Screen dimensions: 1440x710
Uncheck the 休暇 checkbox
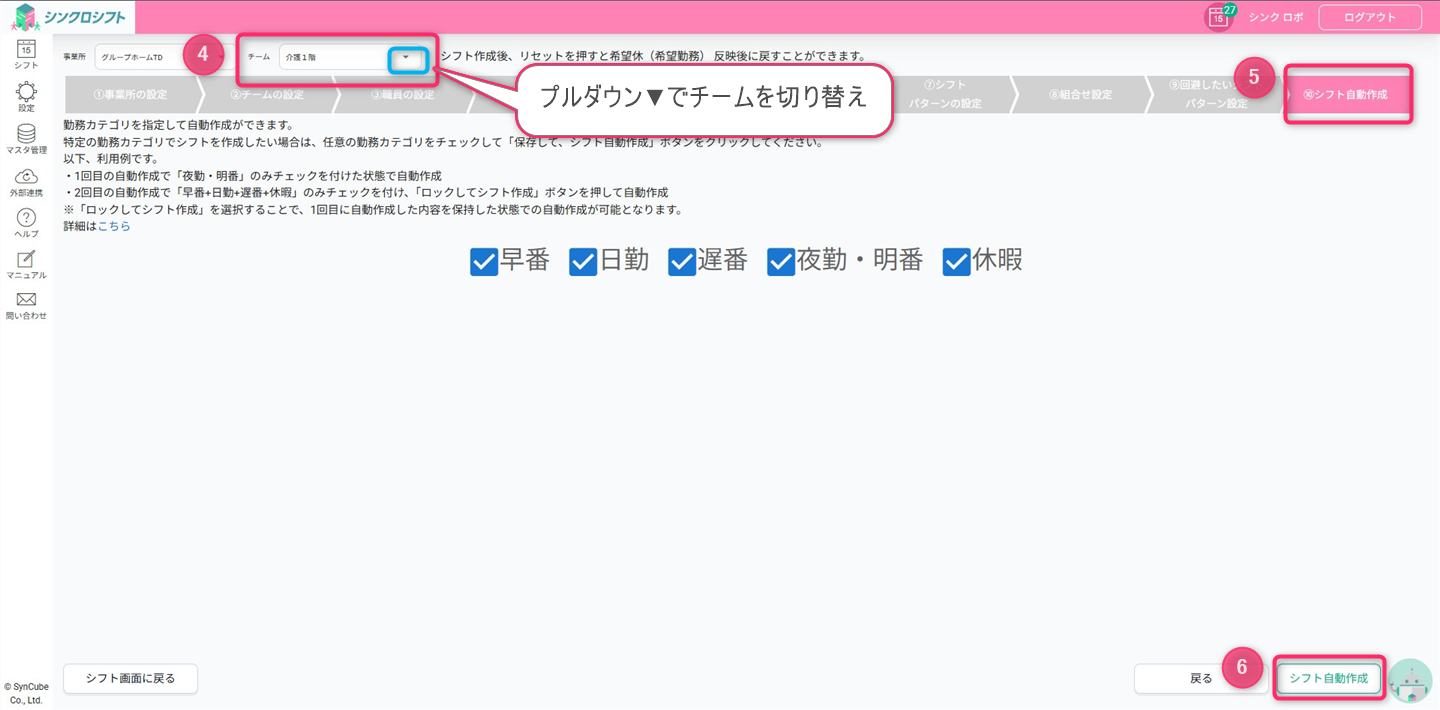(x=956, y=261)
